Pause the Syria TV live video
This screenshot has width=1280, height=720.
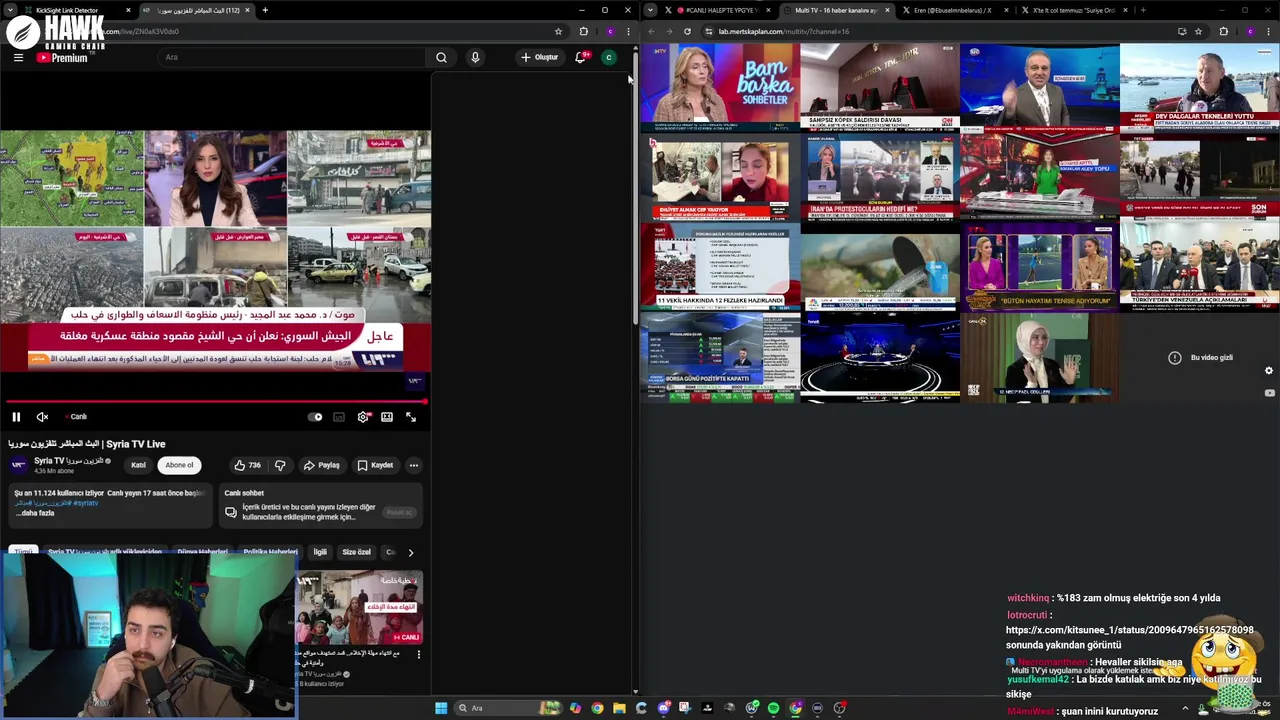point(16,417)
